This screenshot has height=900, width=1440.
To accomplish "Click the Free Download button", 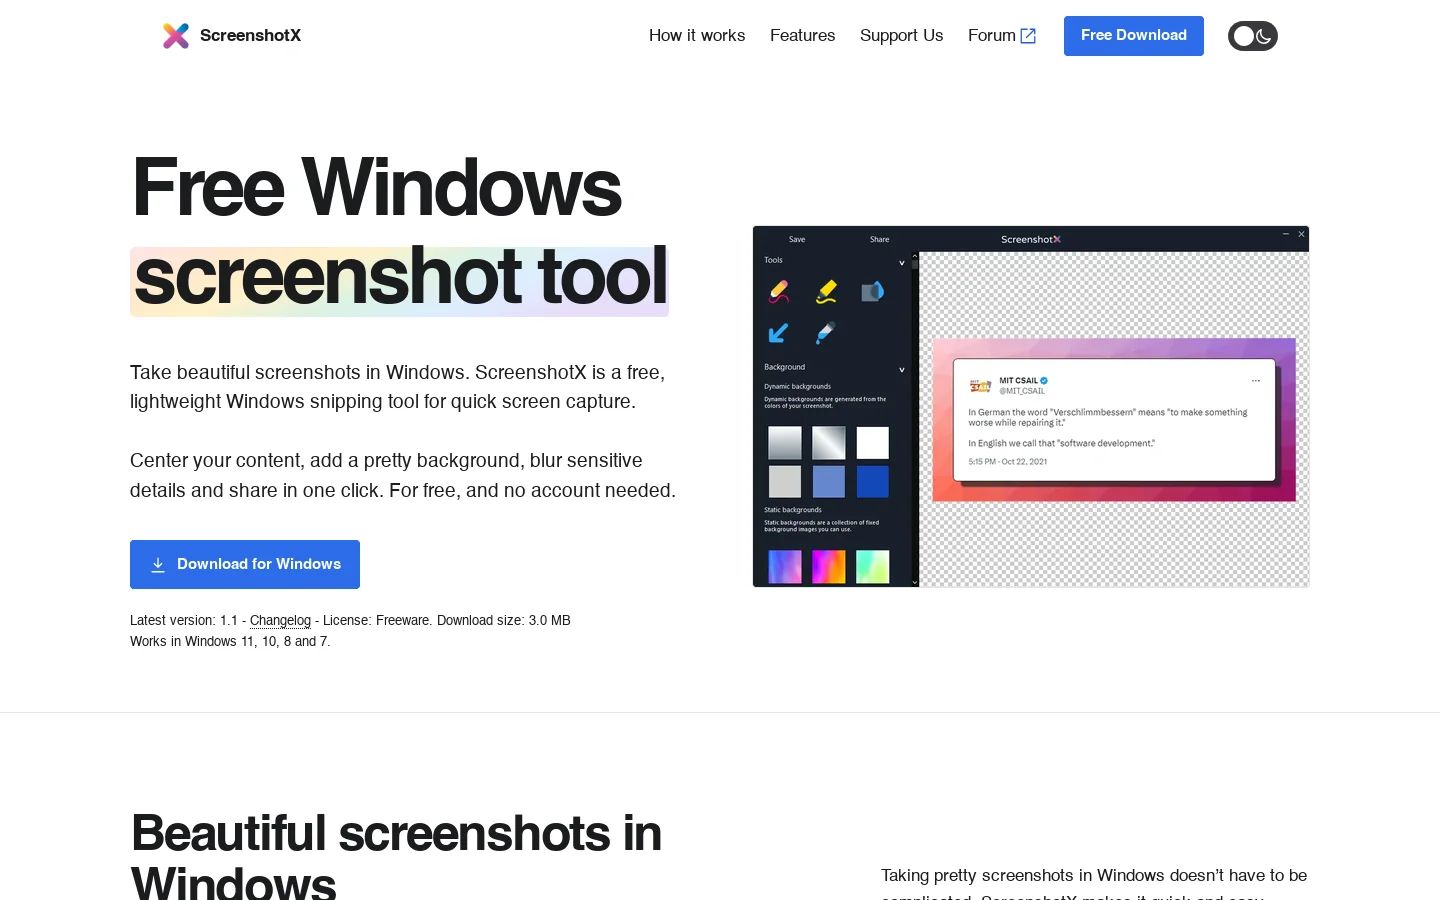I will coord(1134,36).
